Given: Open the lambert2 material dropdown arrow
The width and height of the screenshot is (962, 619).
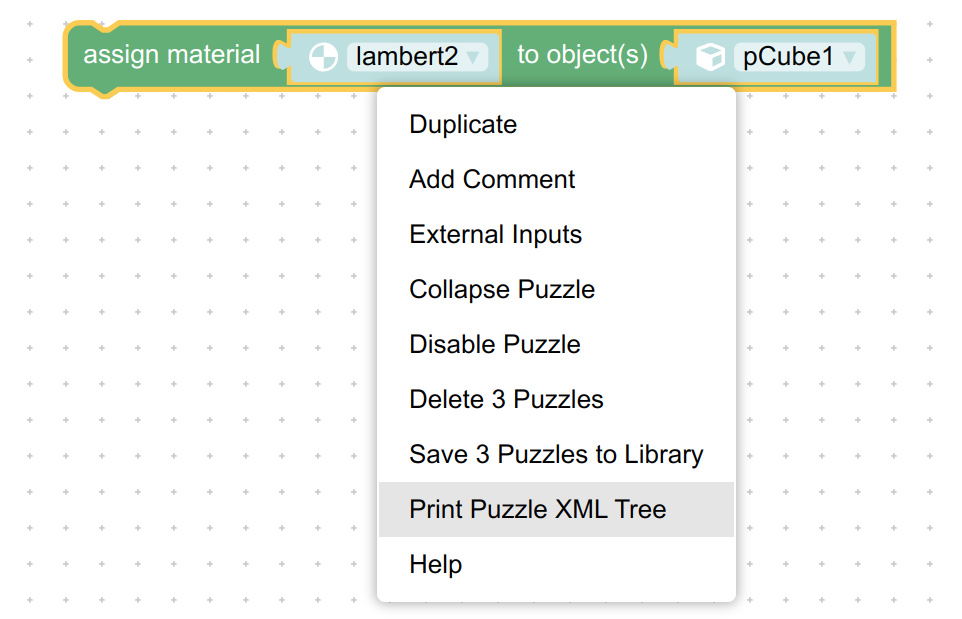Looking at the screenshot, I should pyautogui.click(x=473, y=57).
